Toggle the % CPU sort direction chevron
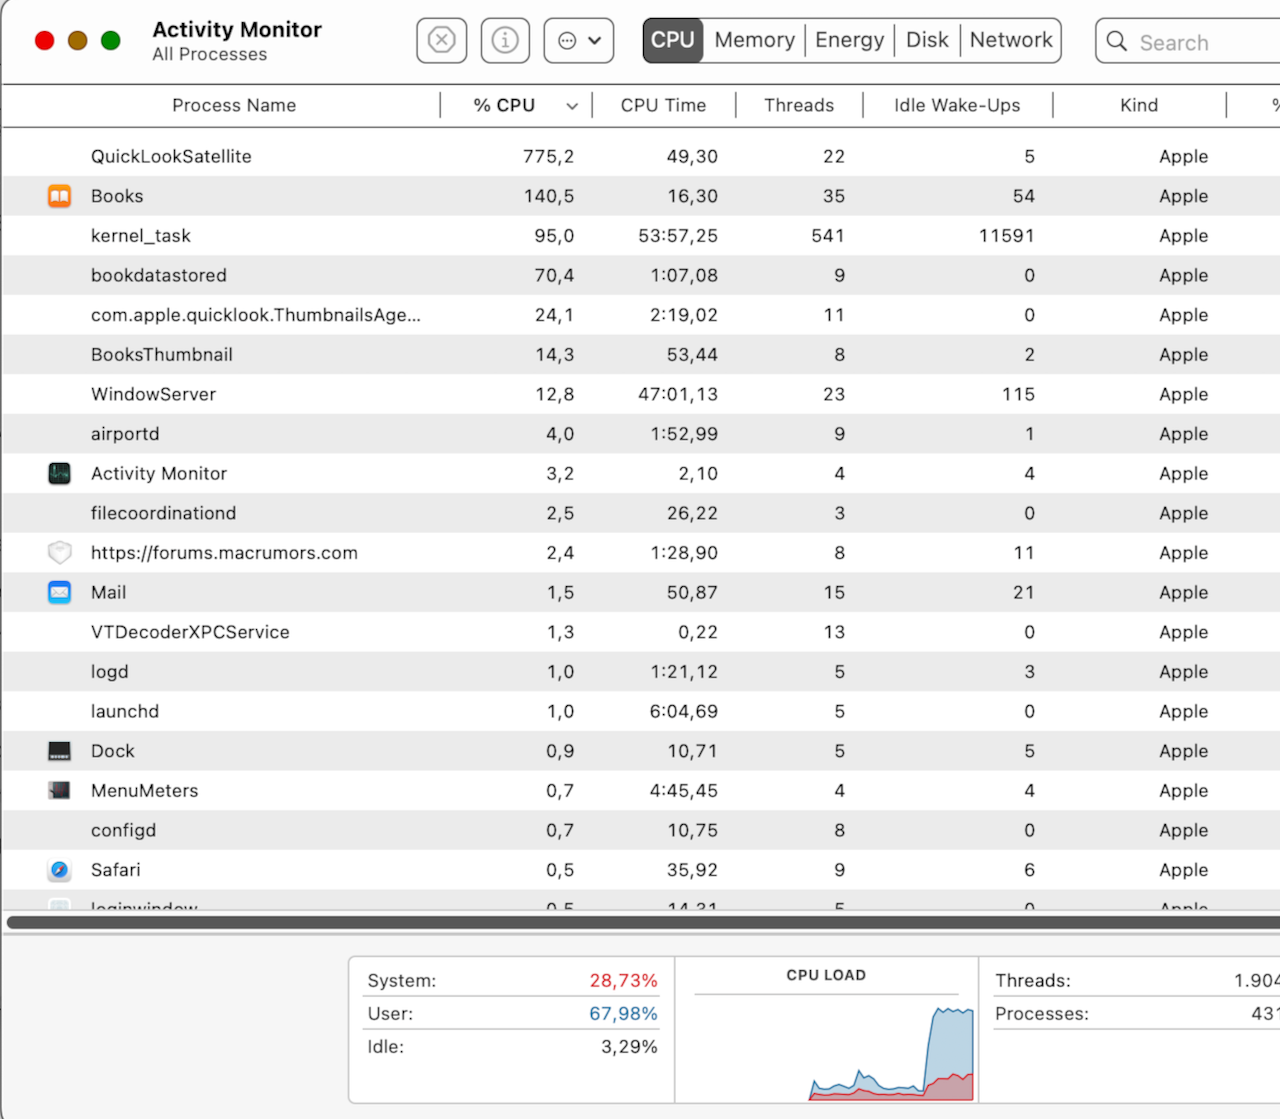This screenshot has width=1280, height=1119. 572,106
